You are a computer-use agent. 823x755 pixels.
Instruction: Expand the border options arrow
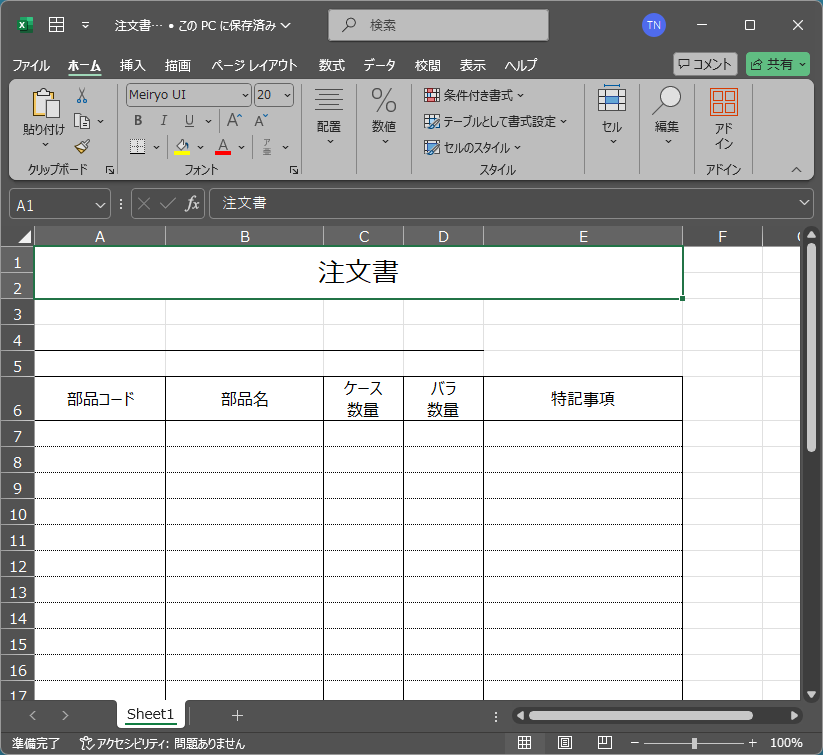(156, 148)
